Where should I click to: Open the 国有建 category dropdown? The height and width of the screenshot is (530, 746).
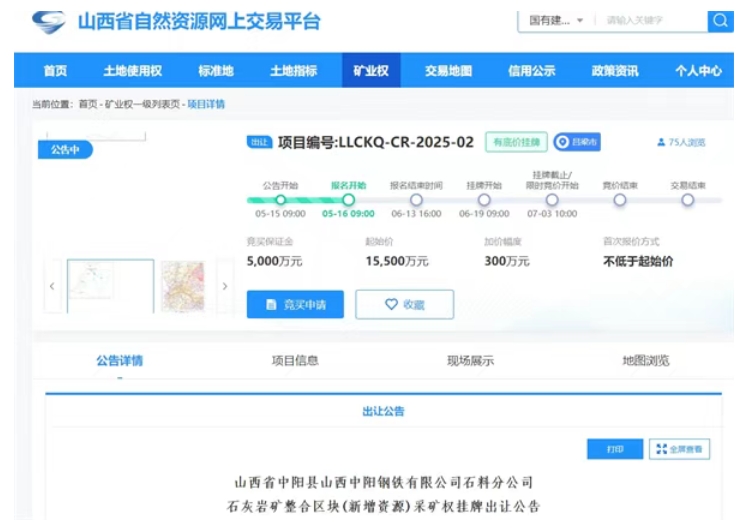pos(556,21)
